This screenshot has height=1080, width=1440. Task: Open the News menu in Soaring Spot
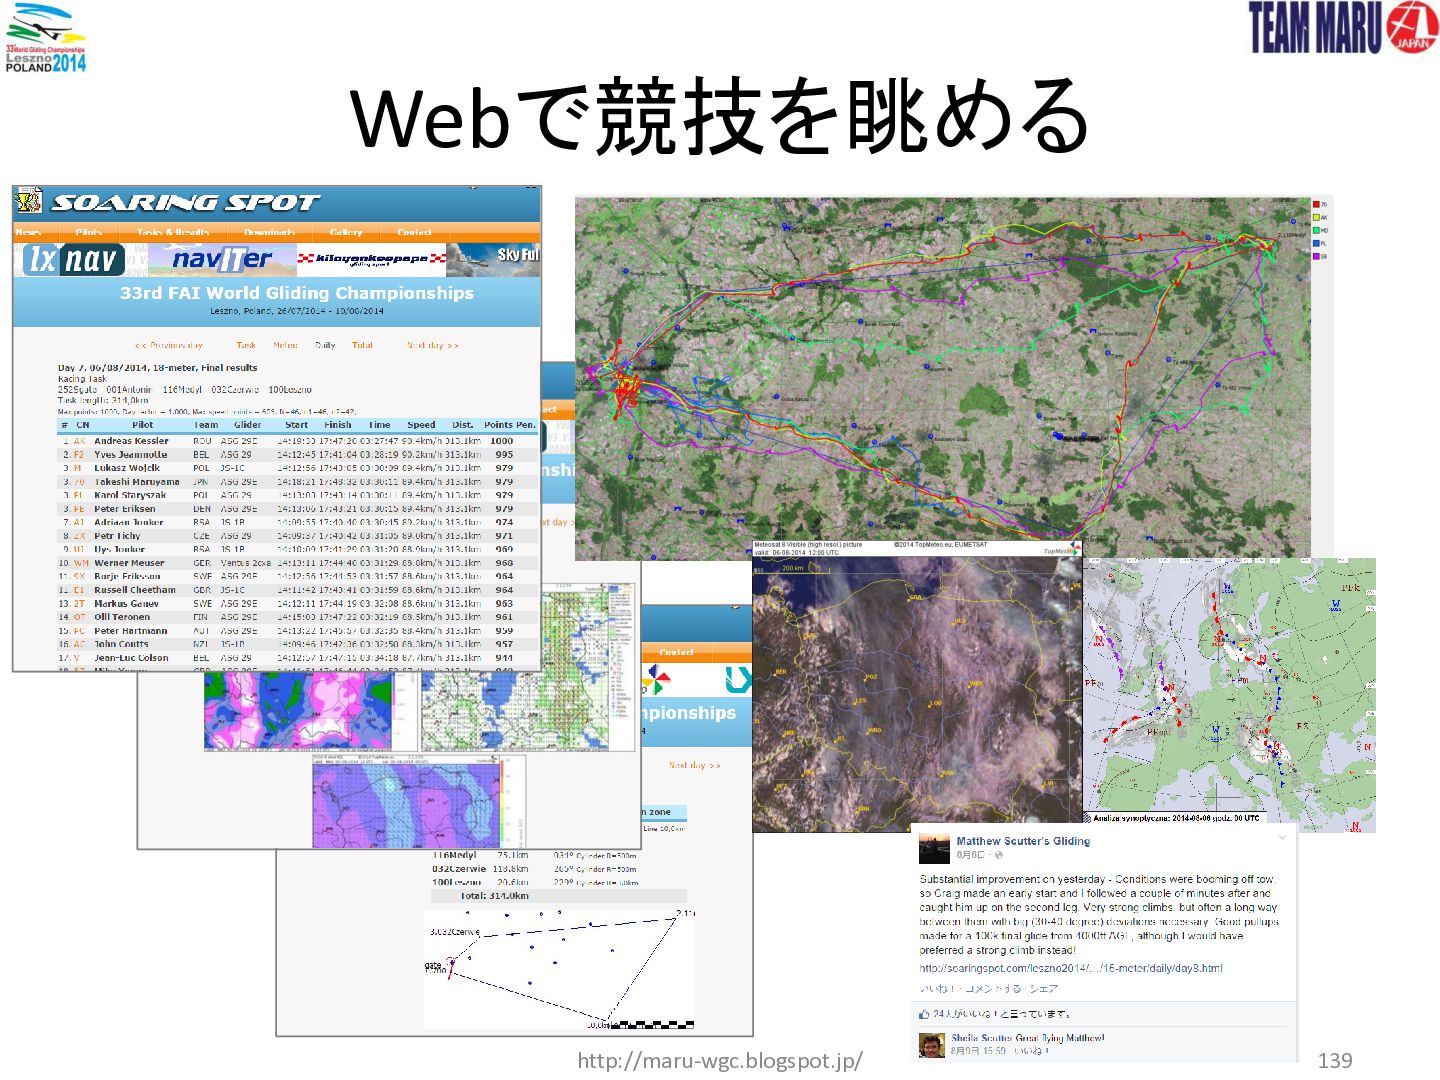28,233
